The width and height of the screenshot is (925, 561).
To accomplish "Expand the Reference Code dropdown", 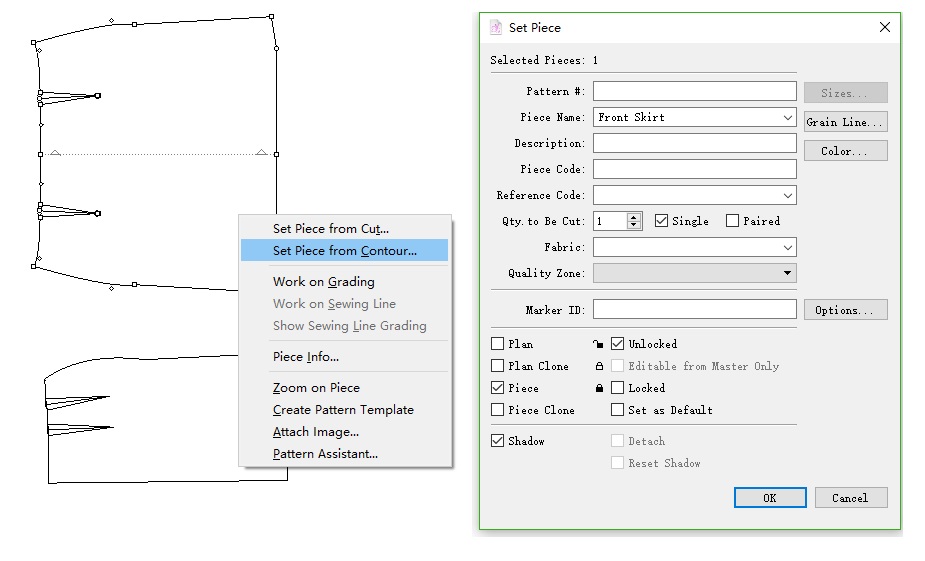I will pos(788,196).
